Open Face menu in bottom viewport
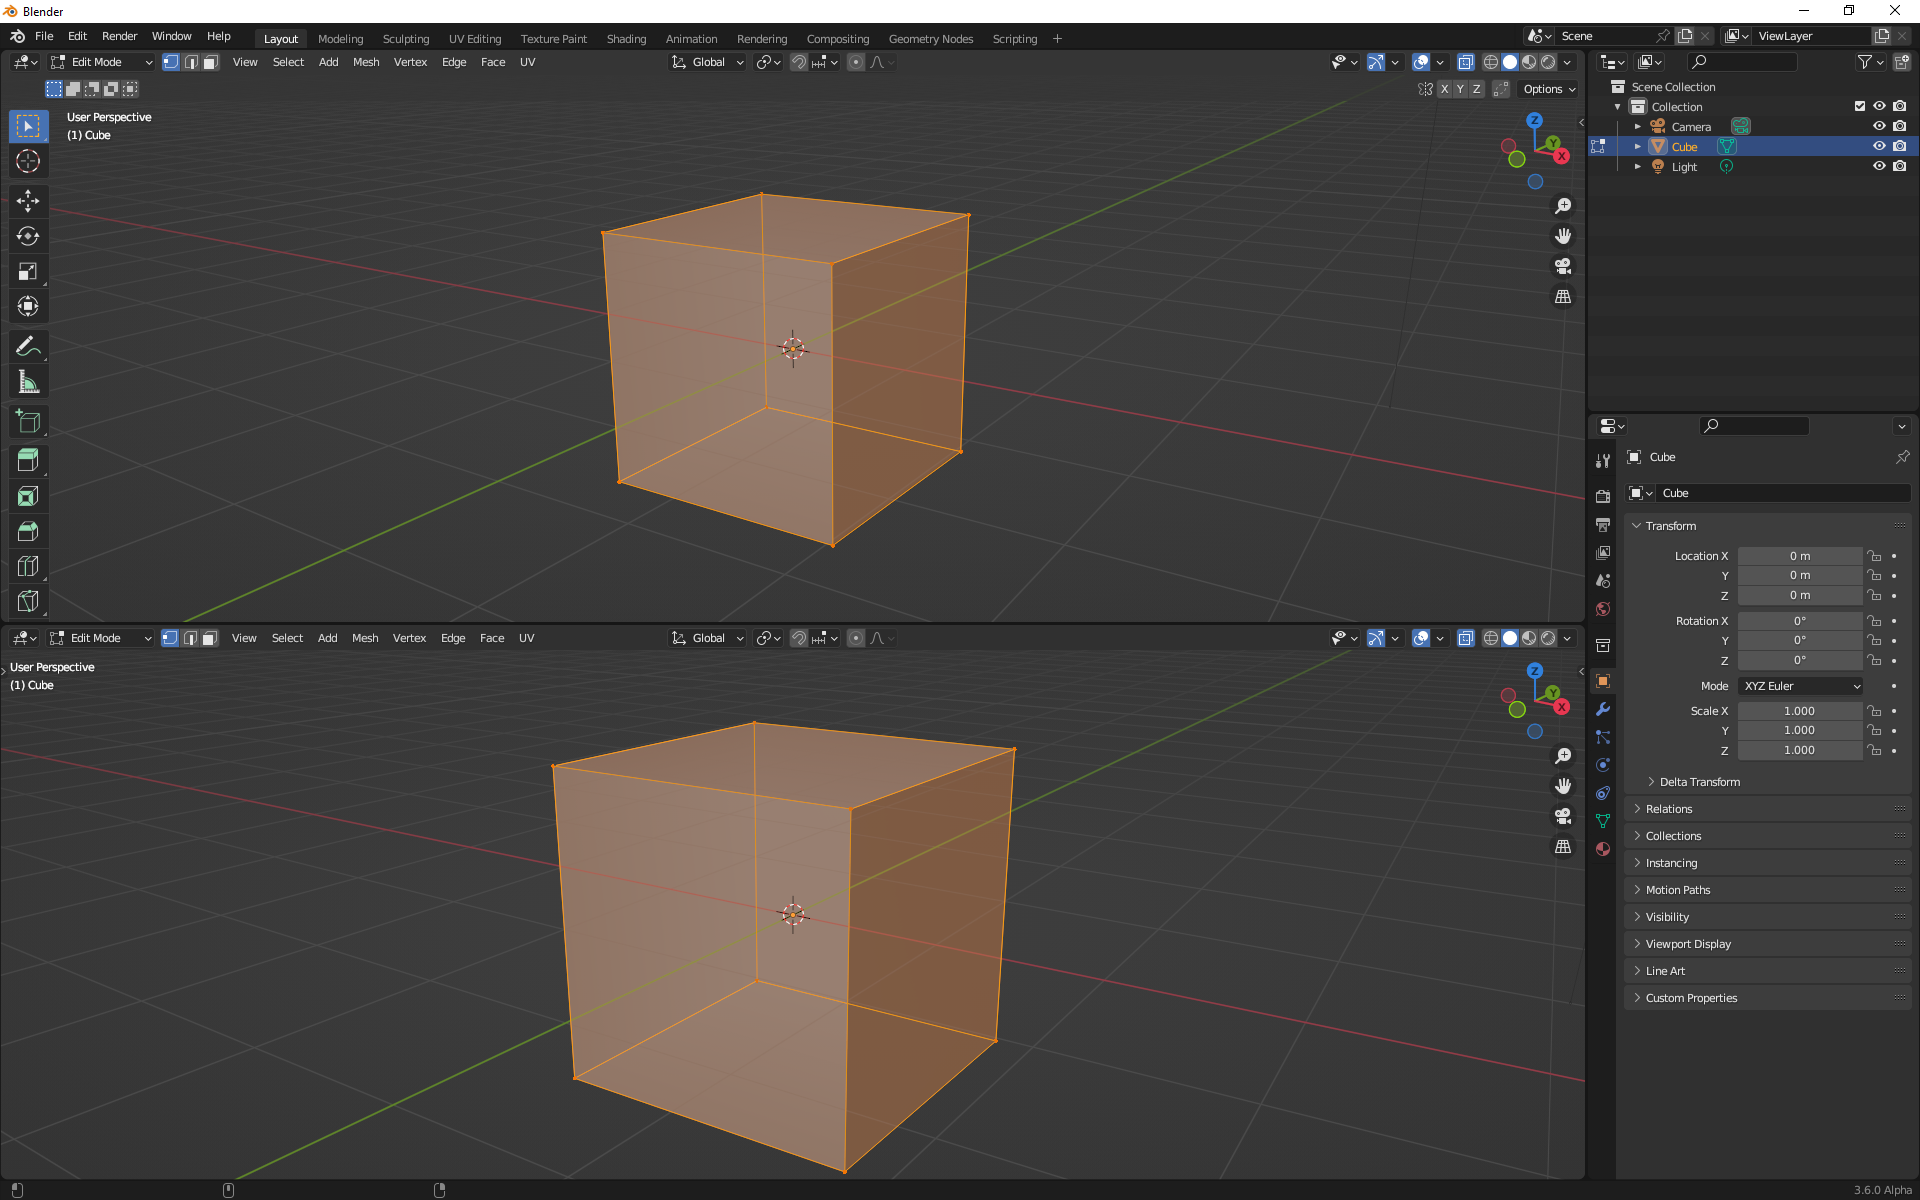 pos(492,638)
